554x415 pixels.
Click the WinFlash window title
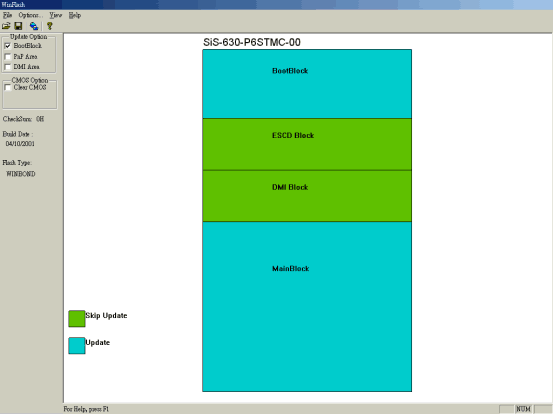[x=13, y=5]
